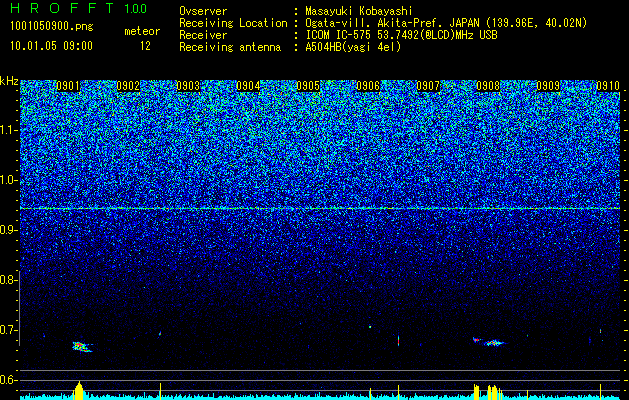Click the date 10.01.05 09:00
This screenshot has height=400, width=629.
click(51, 46)
